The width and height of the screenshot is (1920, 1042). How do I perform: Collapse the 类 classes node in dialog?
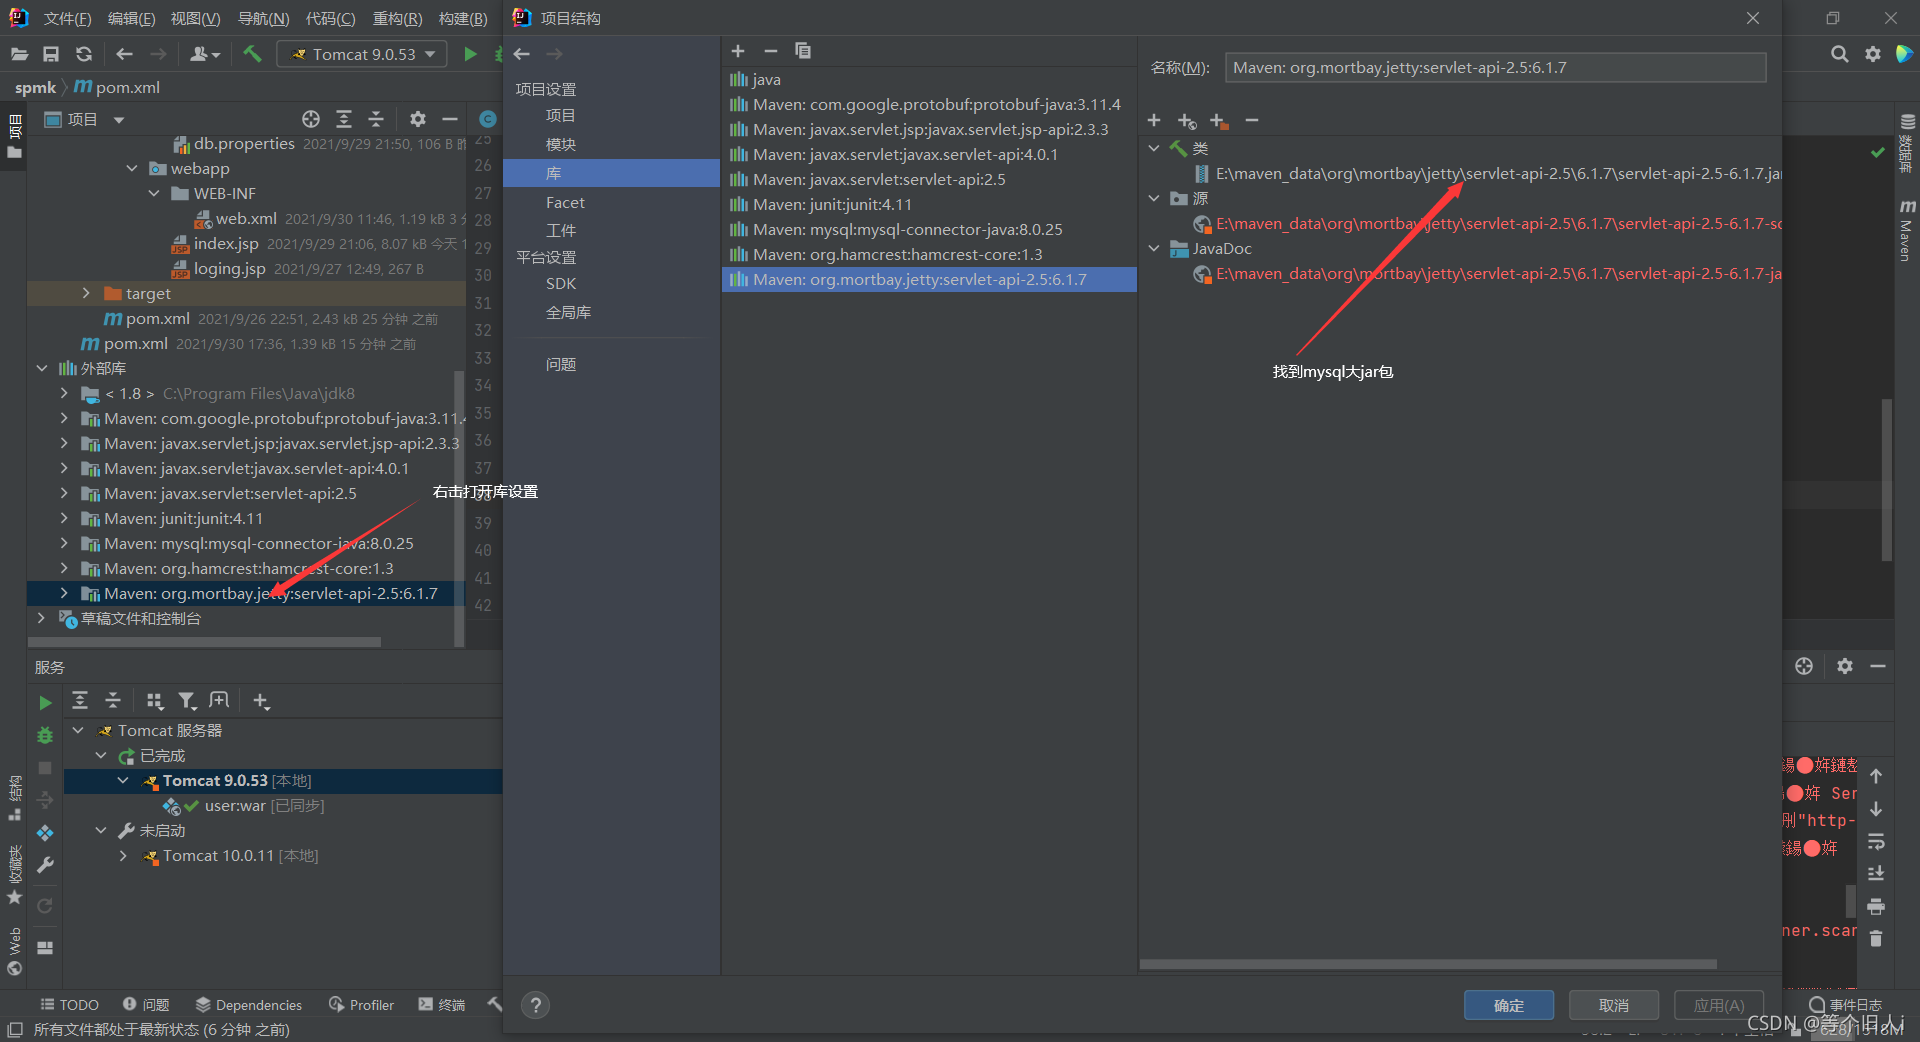(1154, 148)
